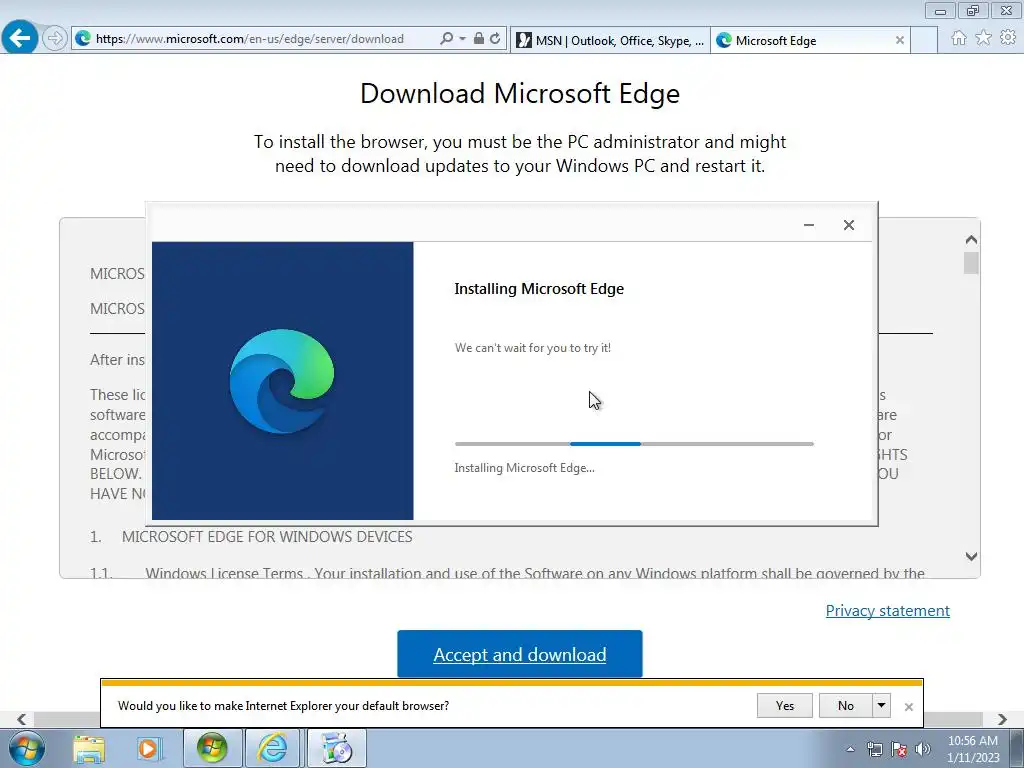Click license box scroll down arrow
The height and width of the screenshot is (768, 1024).
click(x=971, y=556)
